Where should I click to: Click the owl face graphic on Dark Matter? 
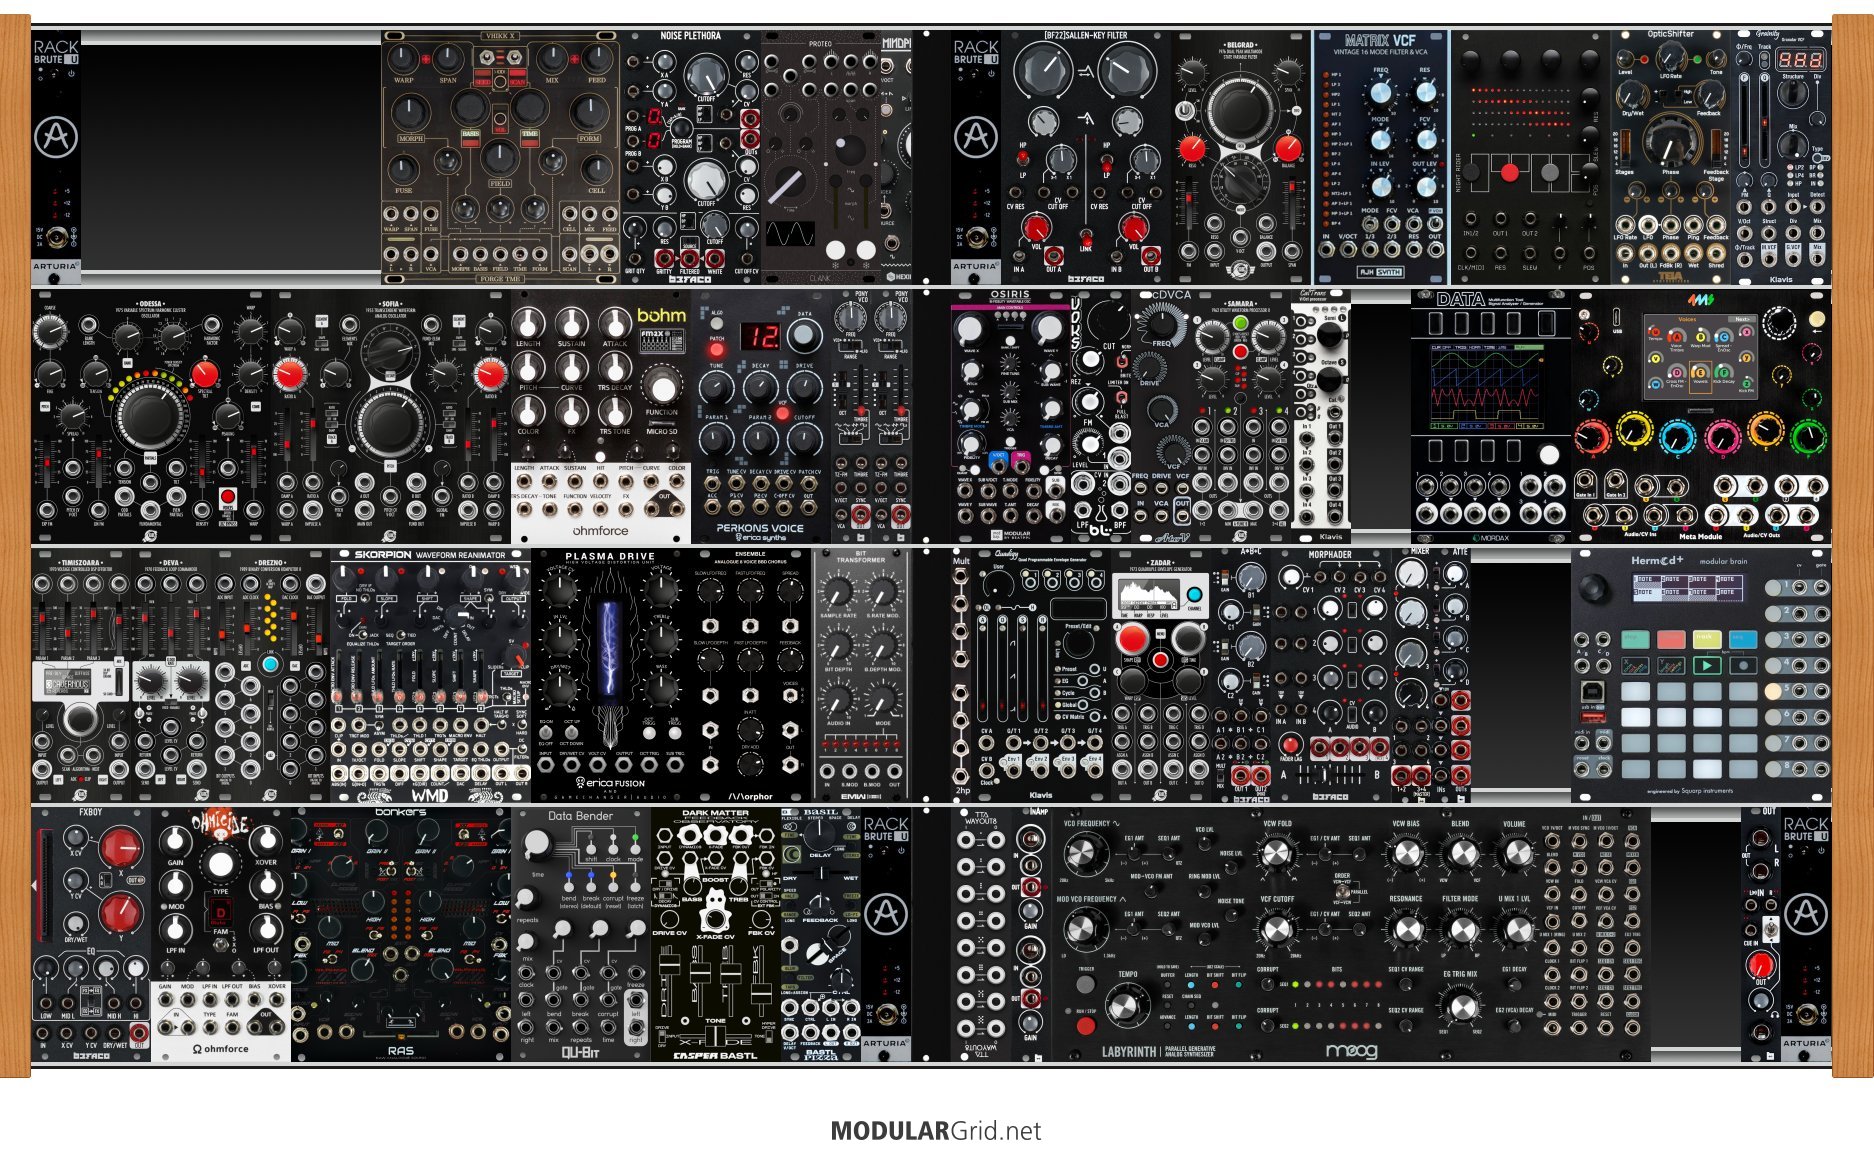point(716,912)
